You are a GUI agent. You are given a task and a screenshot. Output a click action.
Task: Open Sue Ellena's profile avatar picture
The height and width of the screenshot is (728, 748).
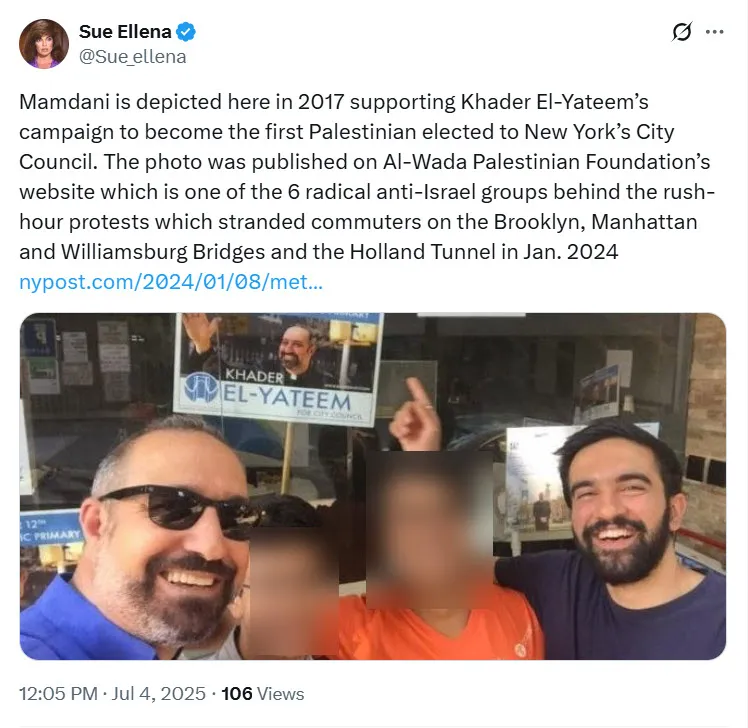coord(43,43)
